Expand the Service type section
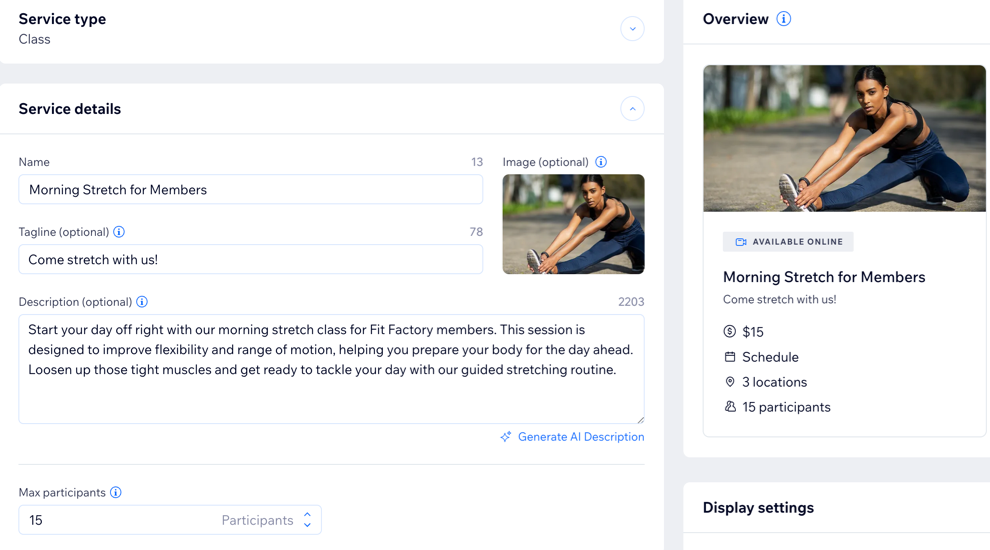The width and height of the screenshot is (990, 550). (632, 29)
